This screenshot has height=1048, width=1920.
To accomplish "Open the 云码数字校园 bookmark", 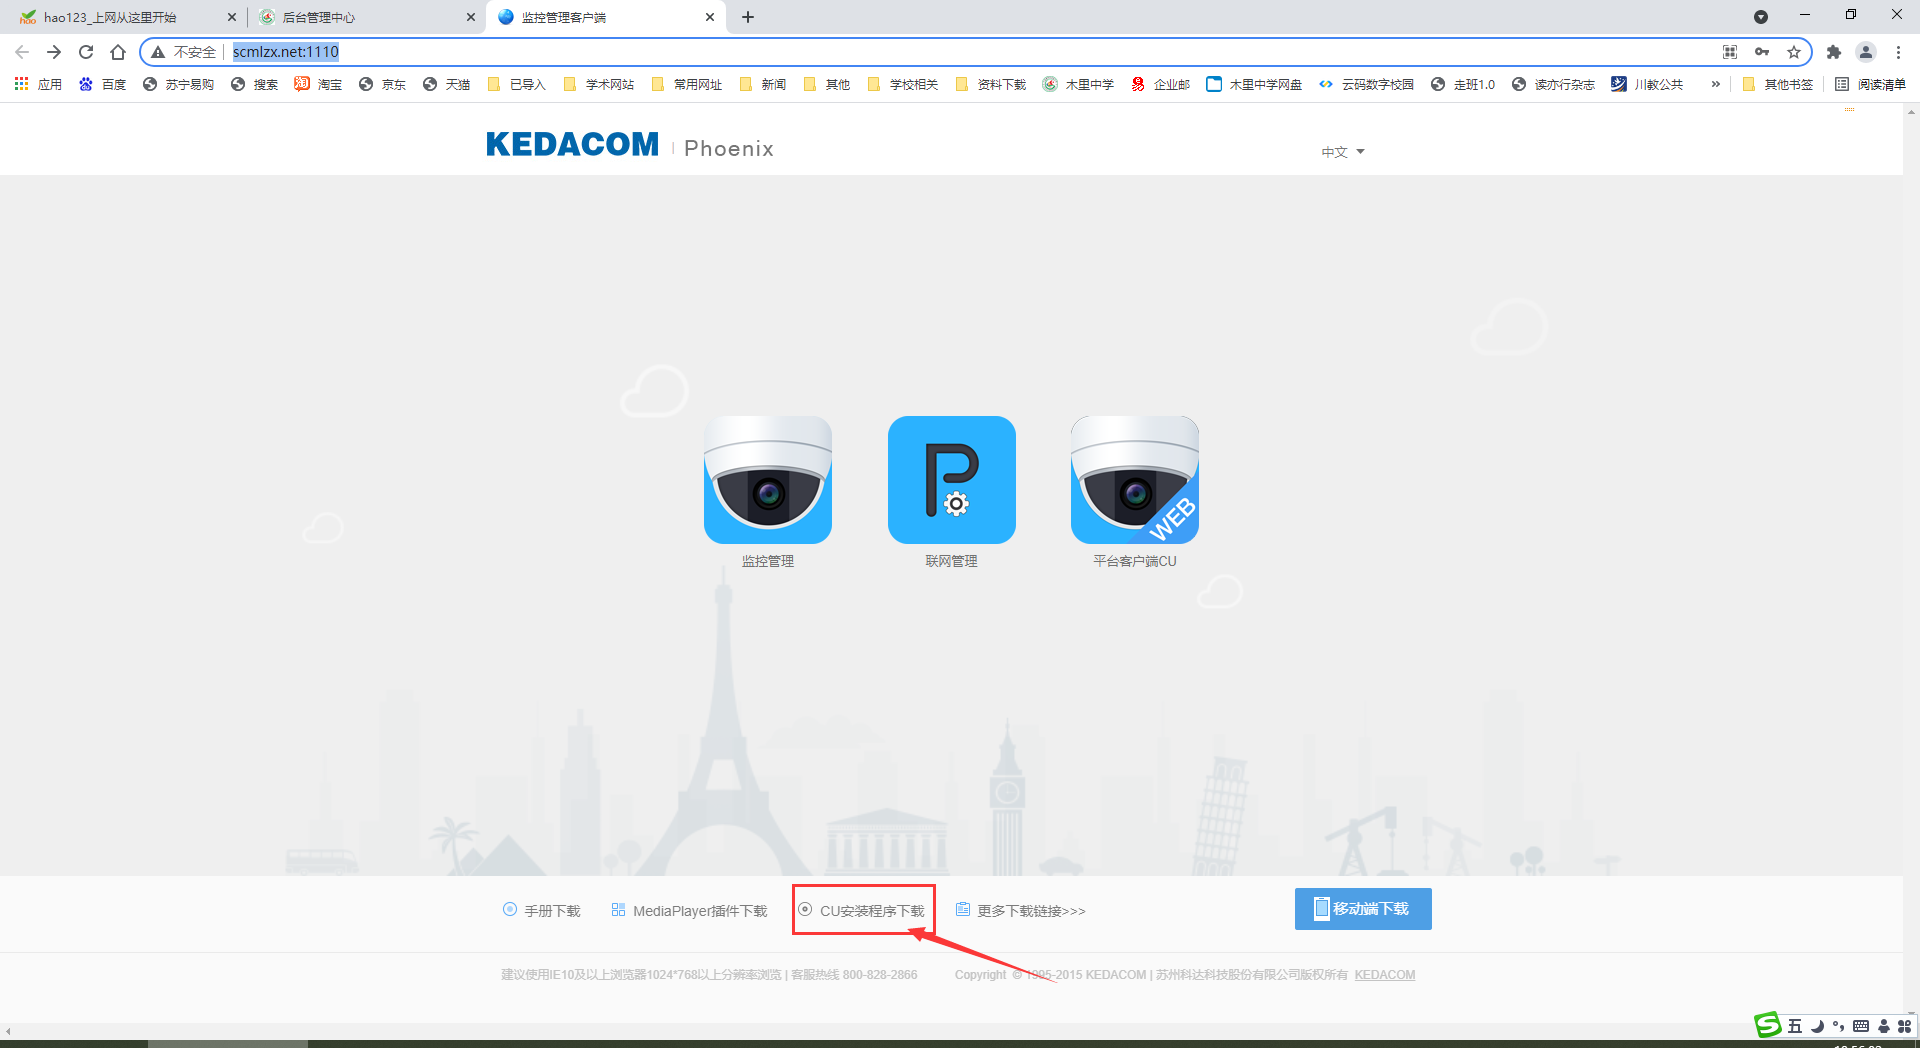I will pos(1366,84).
